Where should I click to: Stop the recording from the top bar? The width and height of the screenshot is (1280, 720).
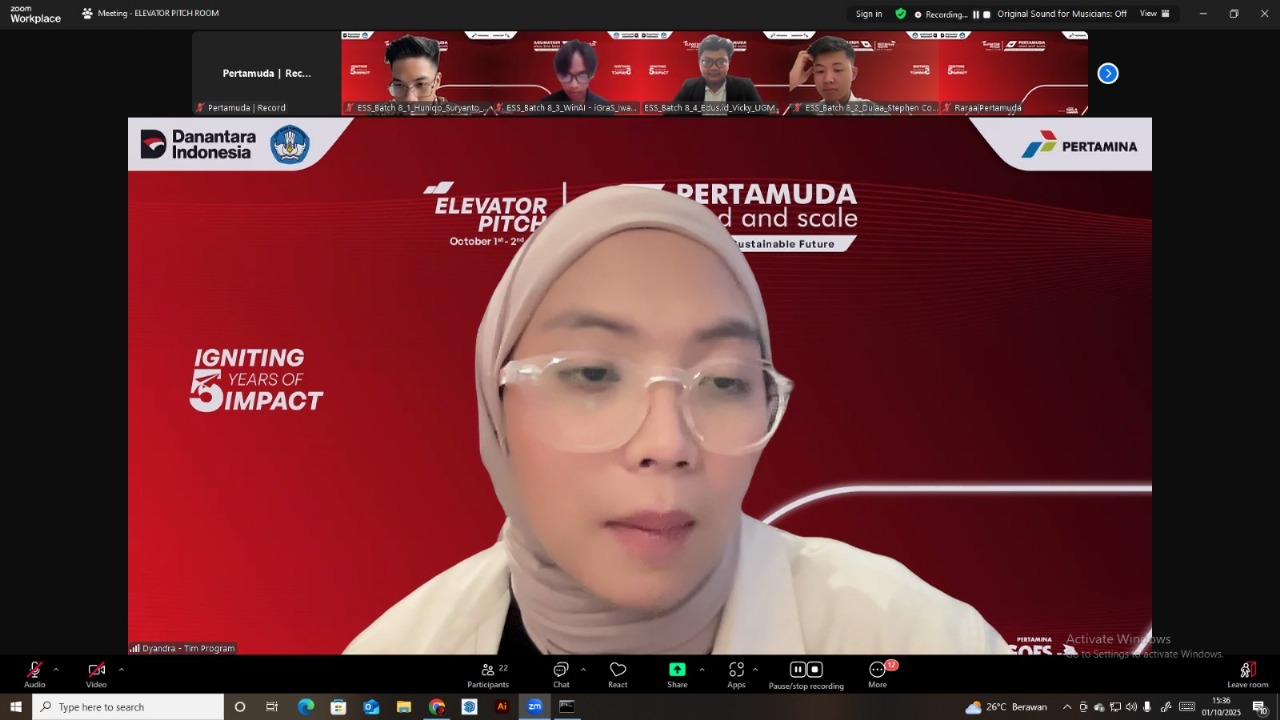tap(987, 14)
